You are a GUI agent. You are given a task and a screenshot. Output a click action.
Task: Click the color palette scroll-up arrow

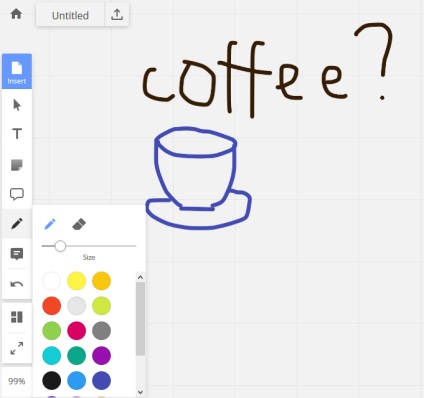point(140,277)
